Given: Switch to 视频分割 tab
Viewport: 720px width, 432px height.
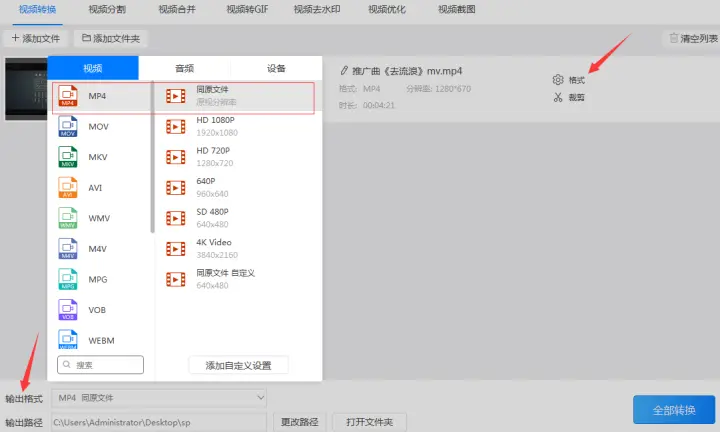Looking at the screenshot, I should (107, 10).
